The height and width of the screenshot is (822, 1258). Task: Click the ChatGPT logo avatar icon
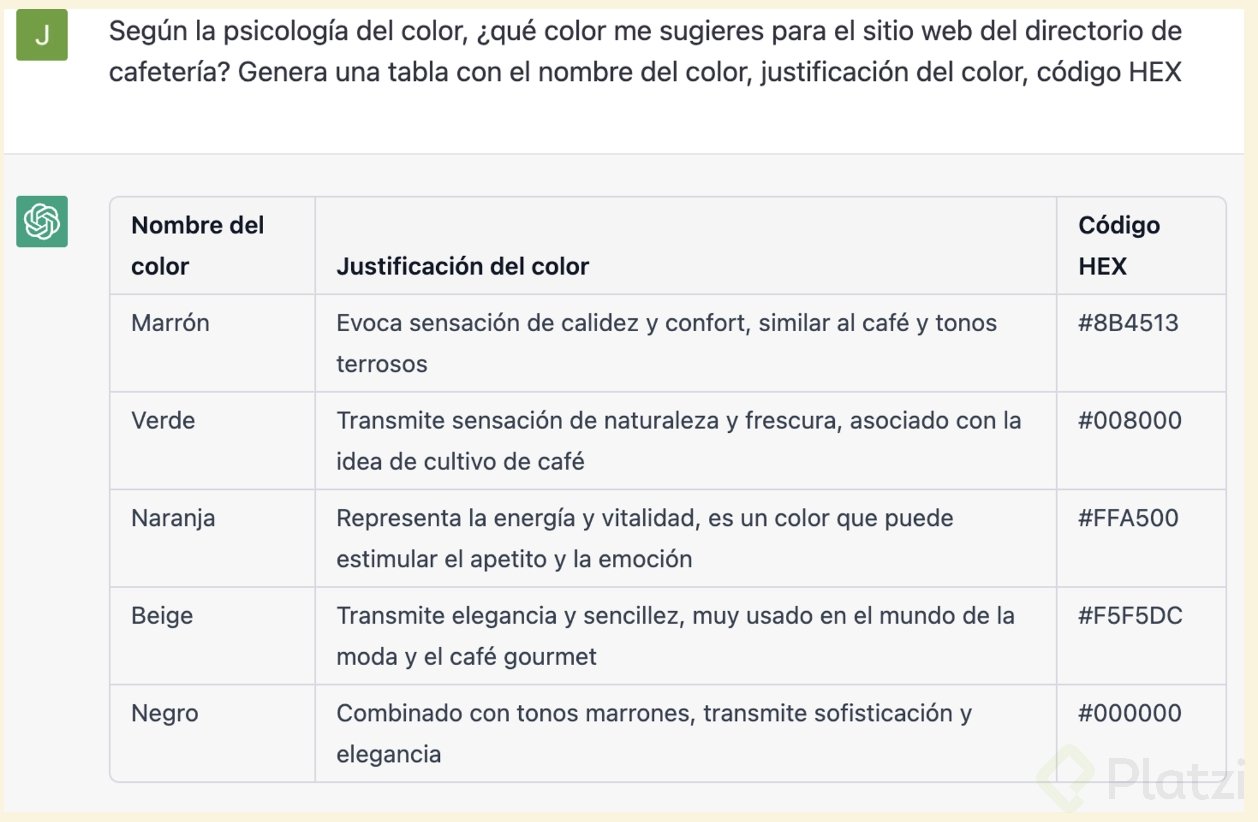point(42,221)
